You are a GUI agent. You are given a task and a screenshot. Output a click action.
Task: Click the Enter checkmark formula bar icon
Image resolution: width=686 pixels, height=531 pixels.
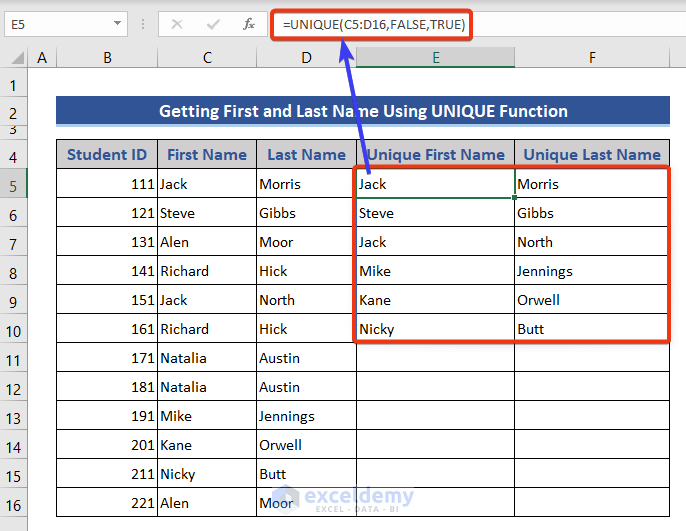pos(213,24)
